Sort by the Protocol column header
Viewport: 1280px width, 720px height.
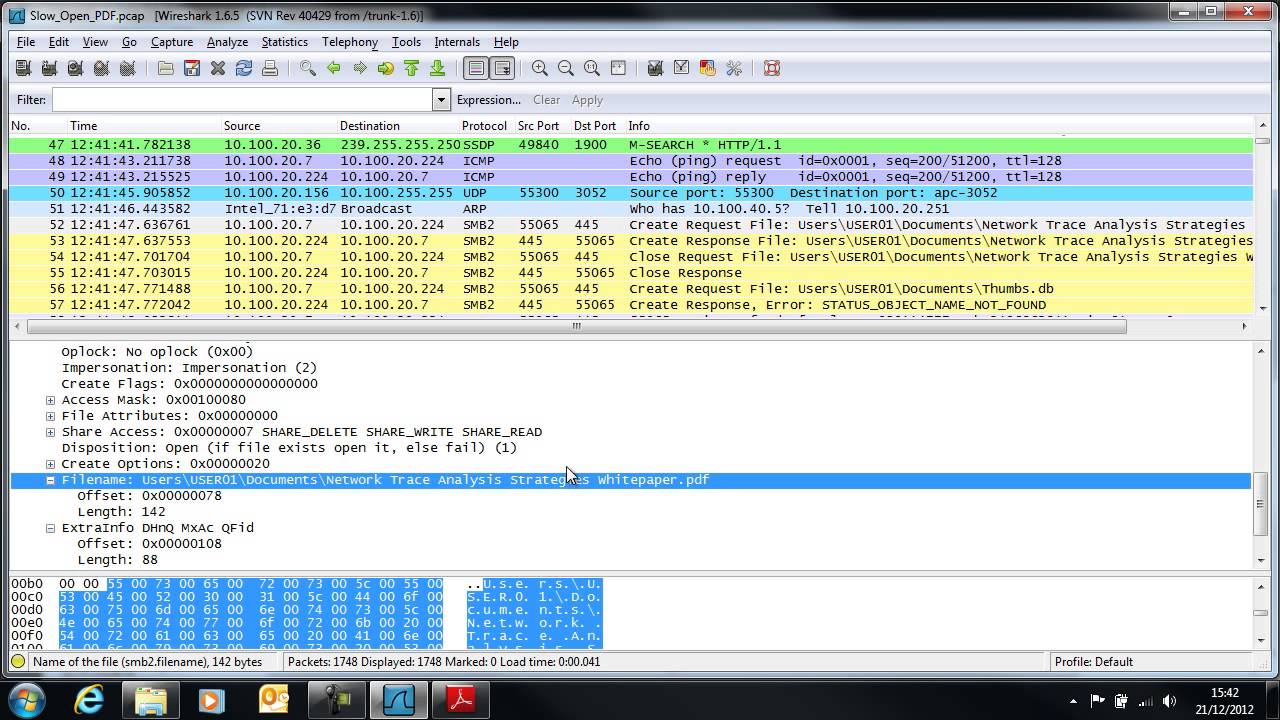click(x=485, y=126)
